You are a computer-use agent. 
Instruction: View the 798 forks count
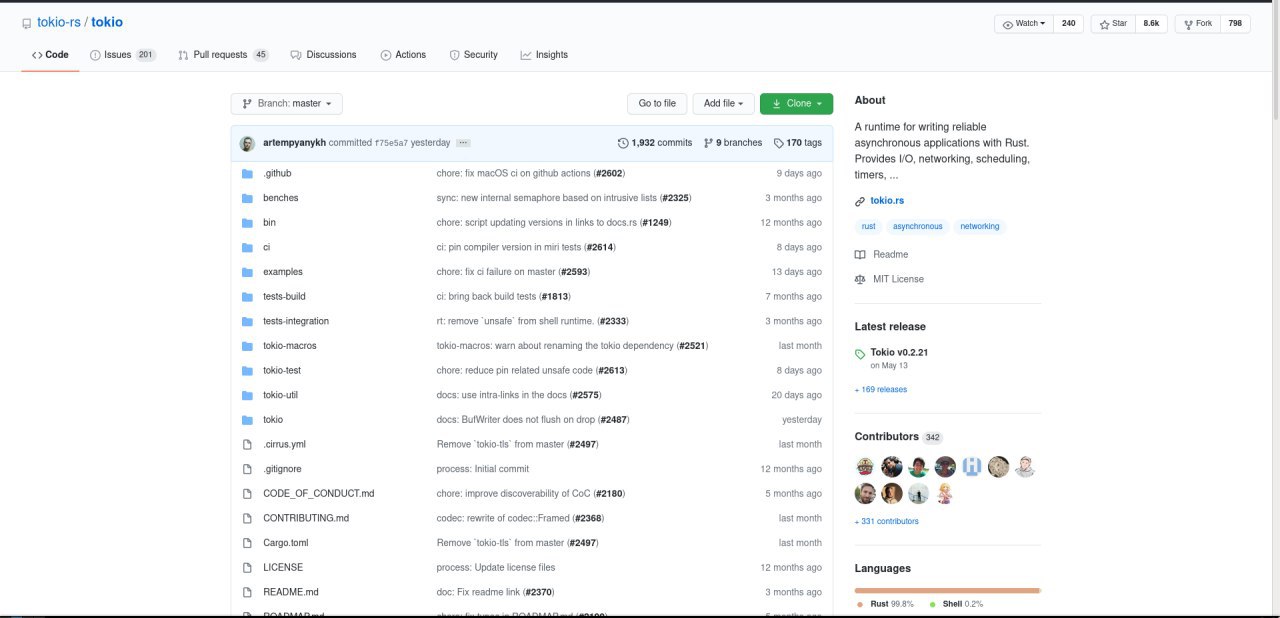coord(1235,23)
